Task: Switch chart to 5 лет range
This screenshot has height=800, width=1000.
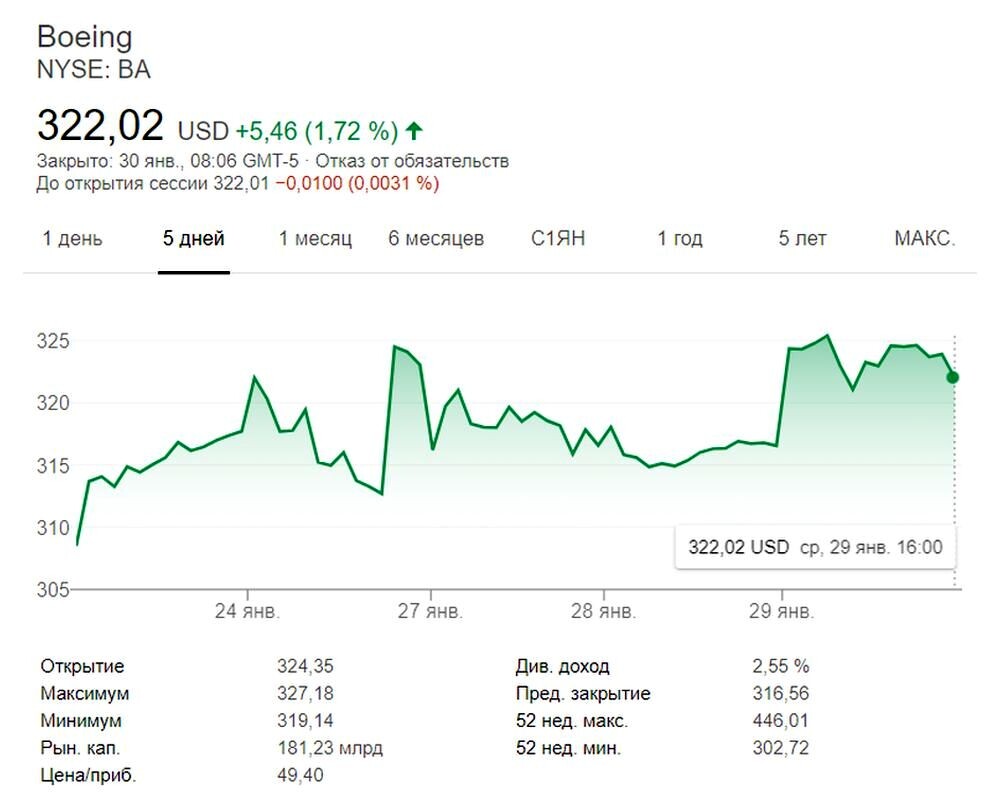Action: click(x=802, y=239)
